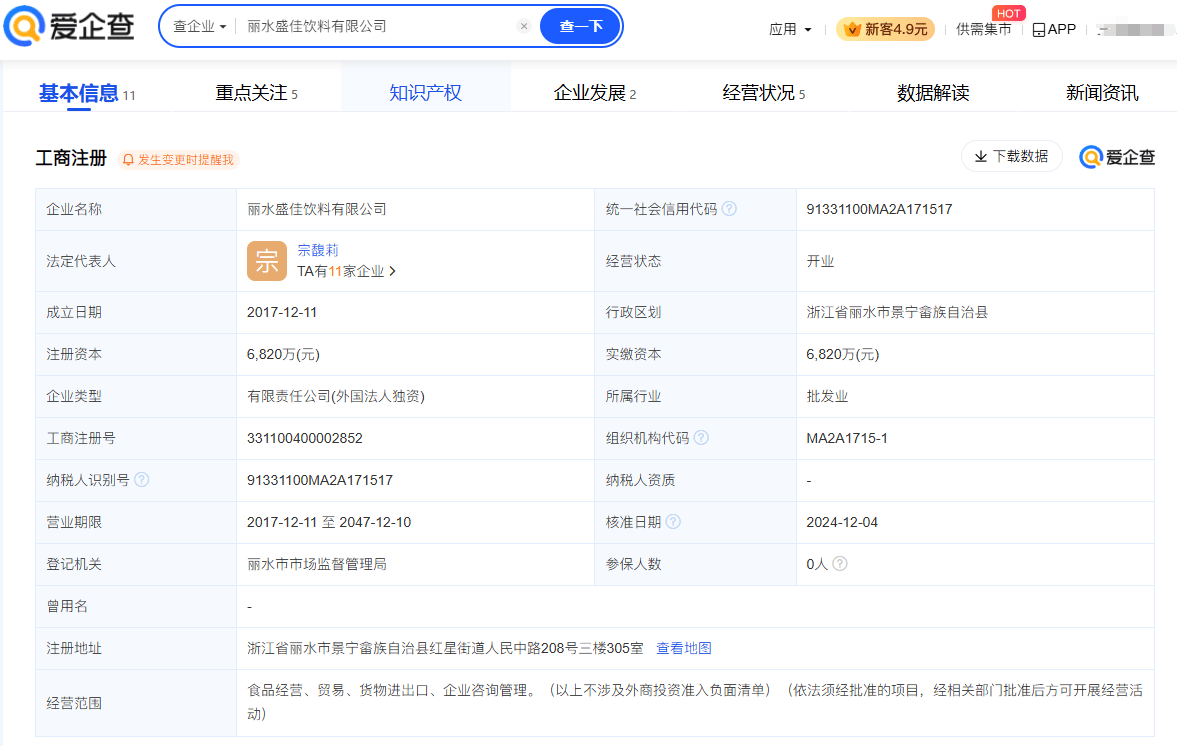Click bell reminder 发生变更时提醒我
Screen dimensions: 1177x746
coord(179,160)
